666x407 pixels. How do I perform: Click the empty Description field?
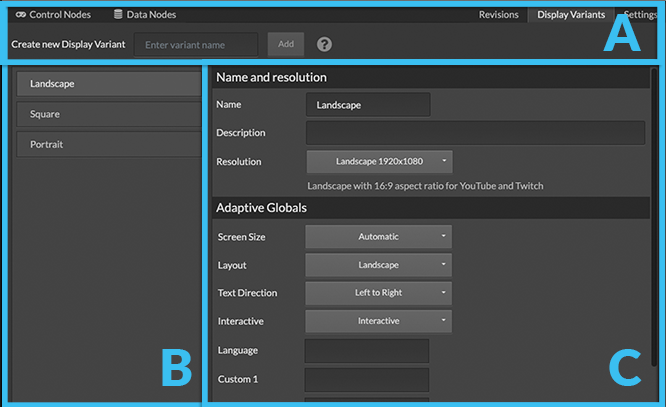point(475,133)
